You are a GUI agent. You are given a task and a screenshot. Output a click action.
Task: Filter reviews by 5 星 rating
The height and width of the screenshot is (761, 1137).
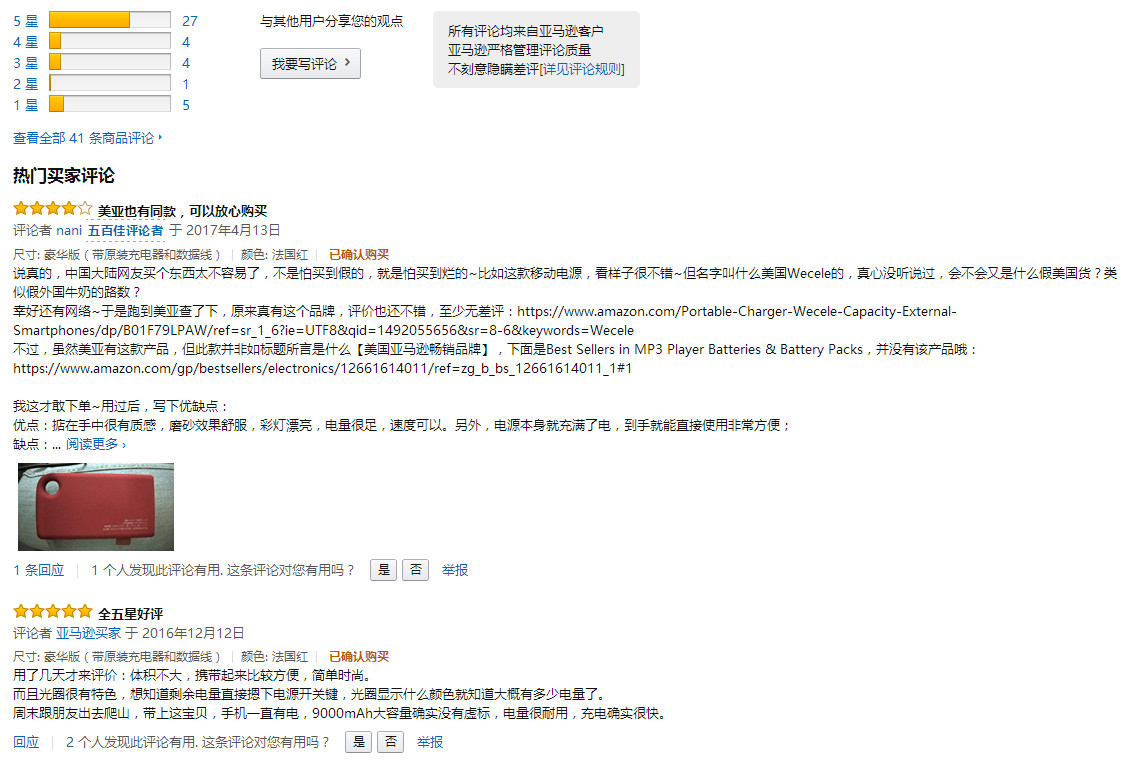25,21
